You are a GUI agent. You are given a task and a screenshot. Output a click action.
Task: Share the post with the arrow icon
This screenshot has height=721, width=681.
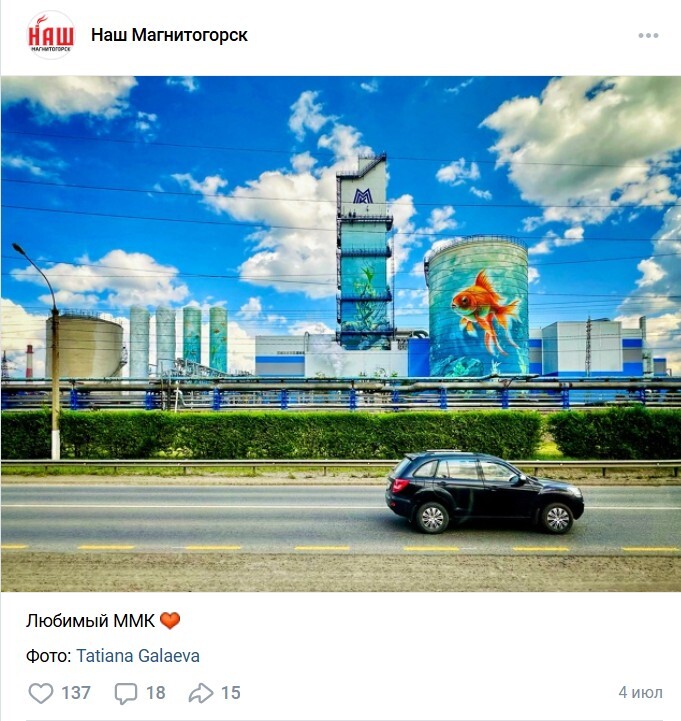(x=201, y=693)
